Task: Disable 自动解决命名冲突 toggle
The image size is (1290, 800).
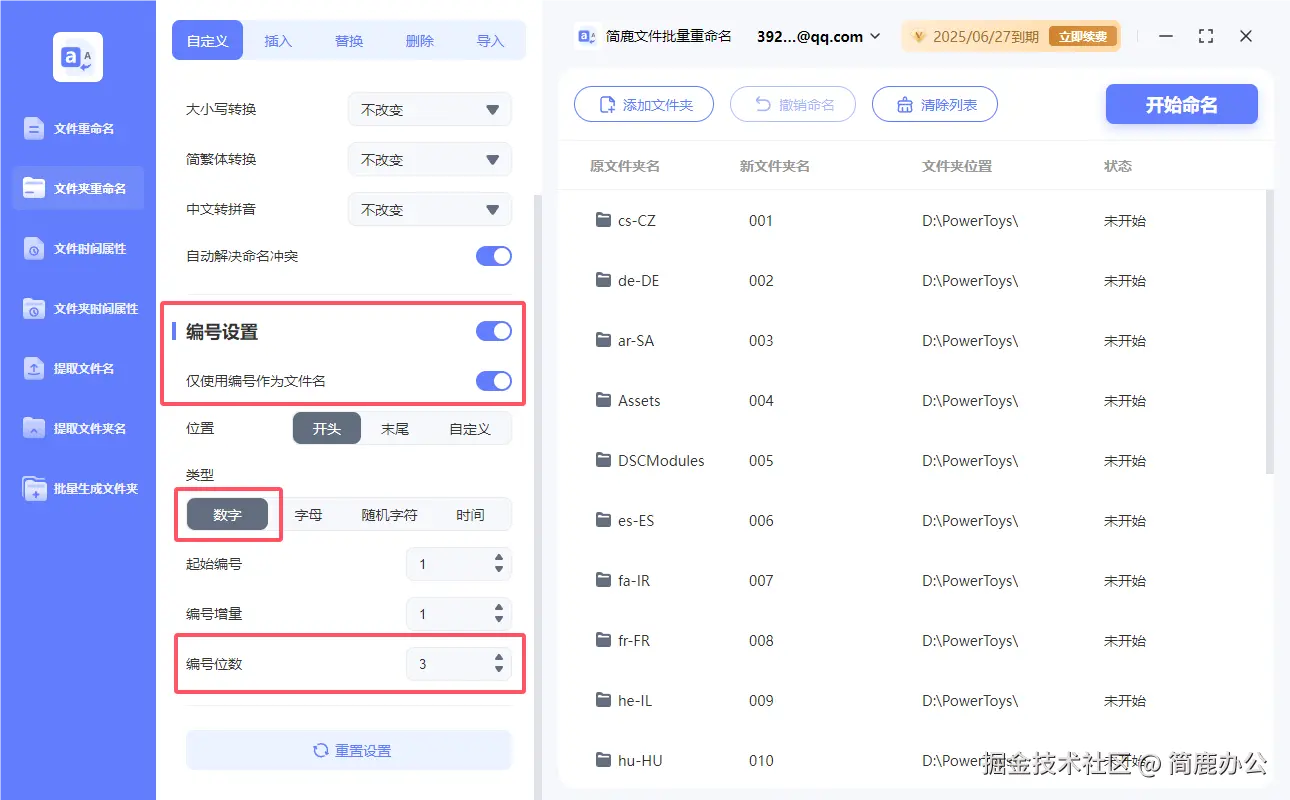Action: pyautogui.click(x=493, y=255)
